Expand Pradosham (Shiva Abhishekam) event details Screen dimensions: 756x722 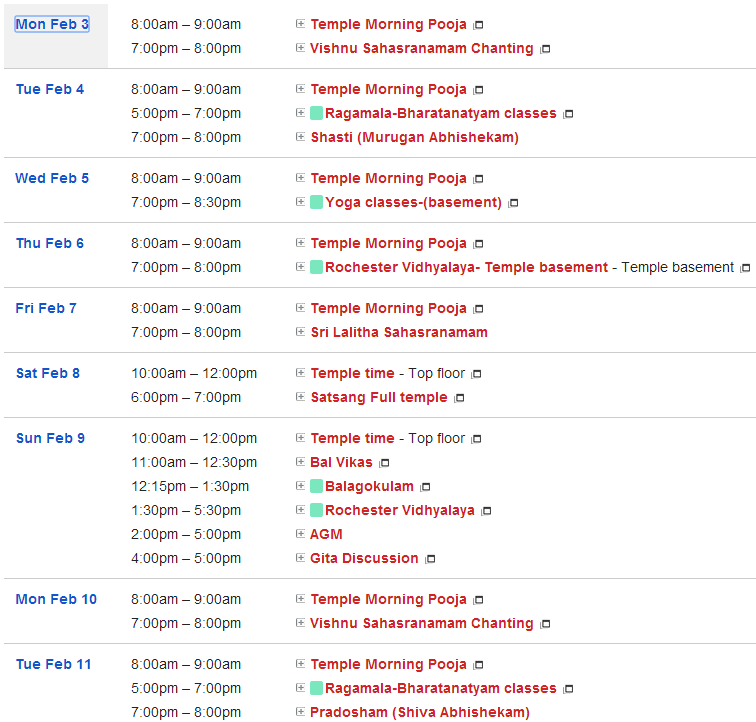[x=300, y=712]
